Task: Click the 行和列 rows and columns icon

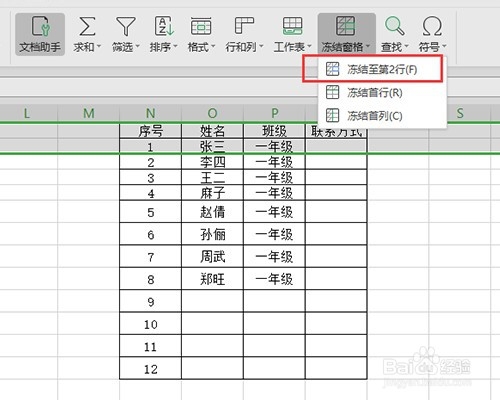Action: coord(244,26)
